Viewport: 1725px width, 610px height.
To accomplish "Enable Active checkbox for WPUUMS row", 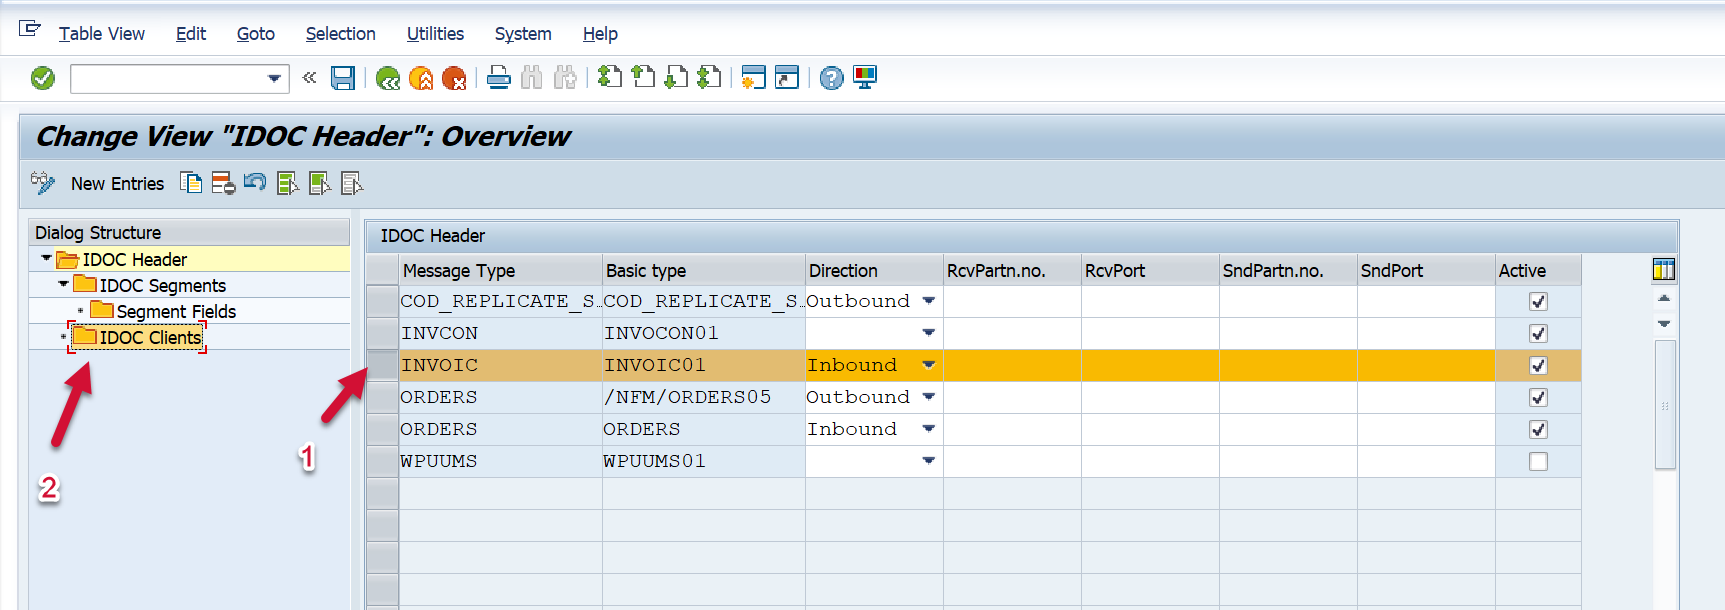I will pos(1538,461).
